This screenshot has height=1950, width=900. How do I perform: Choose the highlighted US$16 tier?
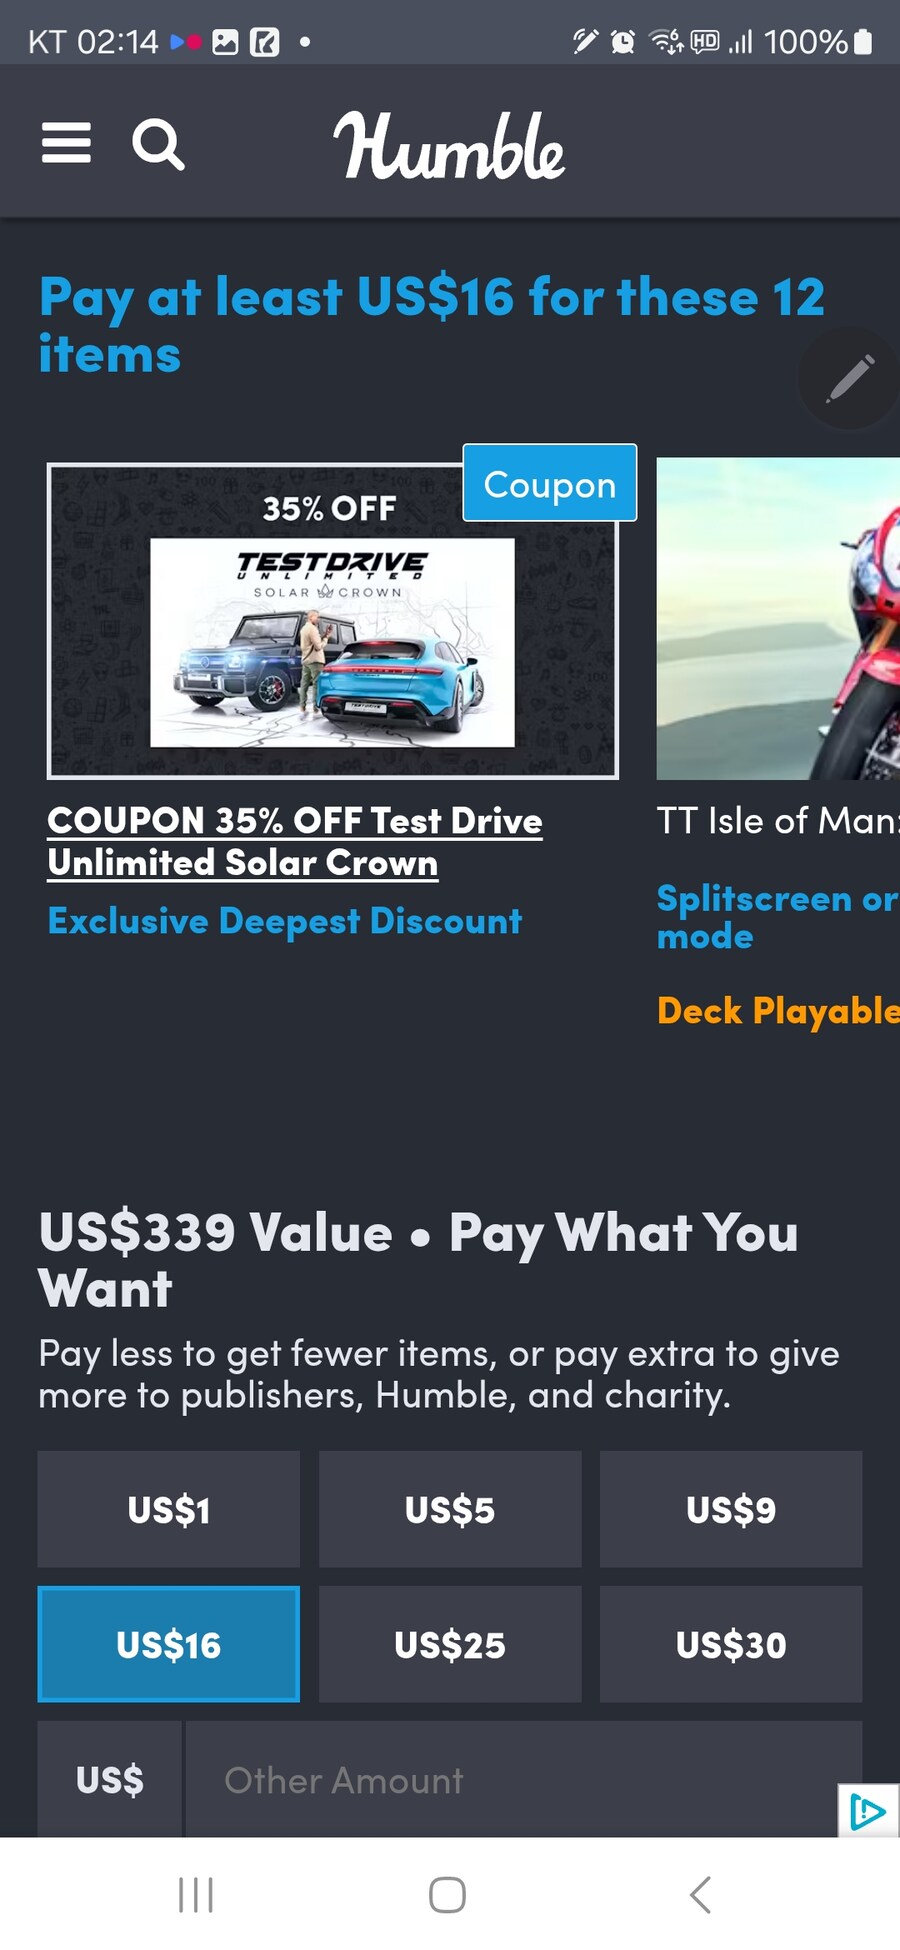pos(169,1644)
